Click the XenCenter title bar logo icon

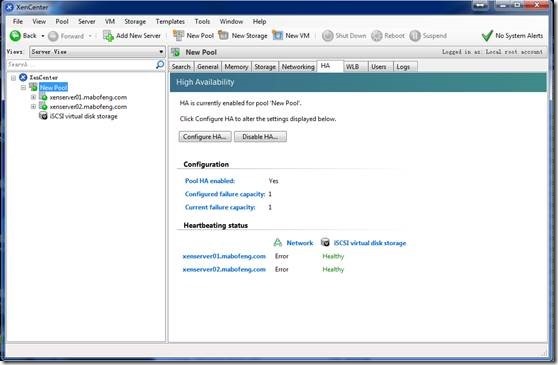(x=10, y=7)
